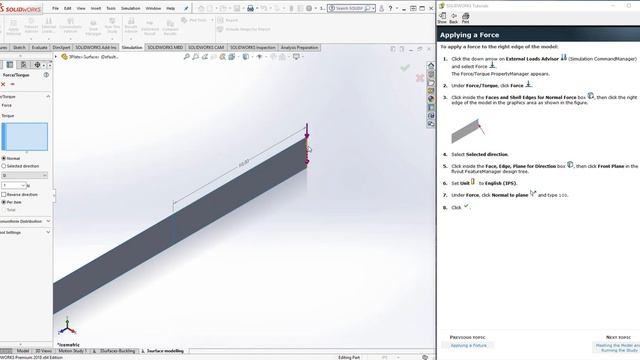Viewport: 640px width, 360px height.
Task: Click the red X cancel in Force/Torque panel
Action: point(3,84)
